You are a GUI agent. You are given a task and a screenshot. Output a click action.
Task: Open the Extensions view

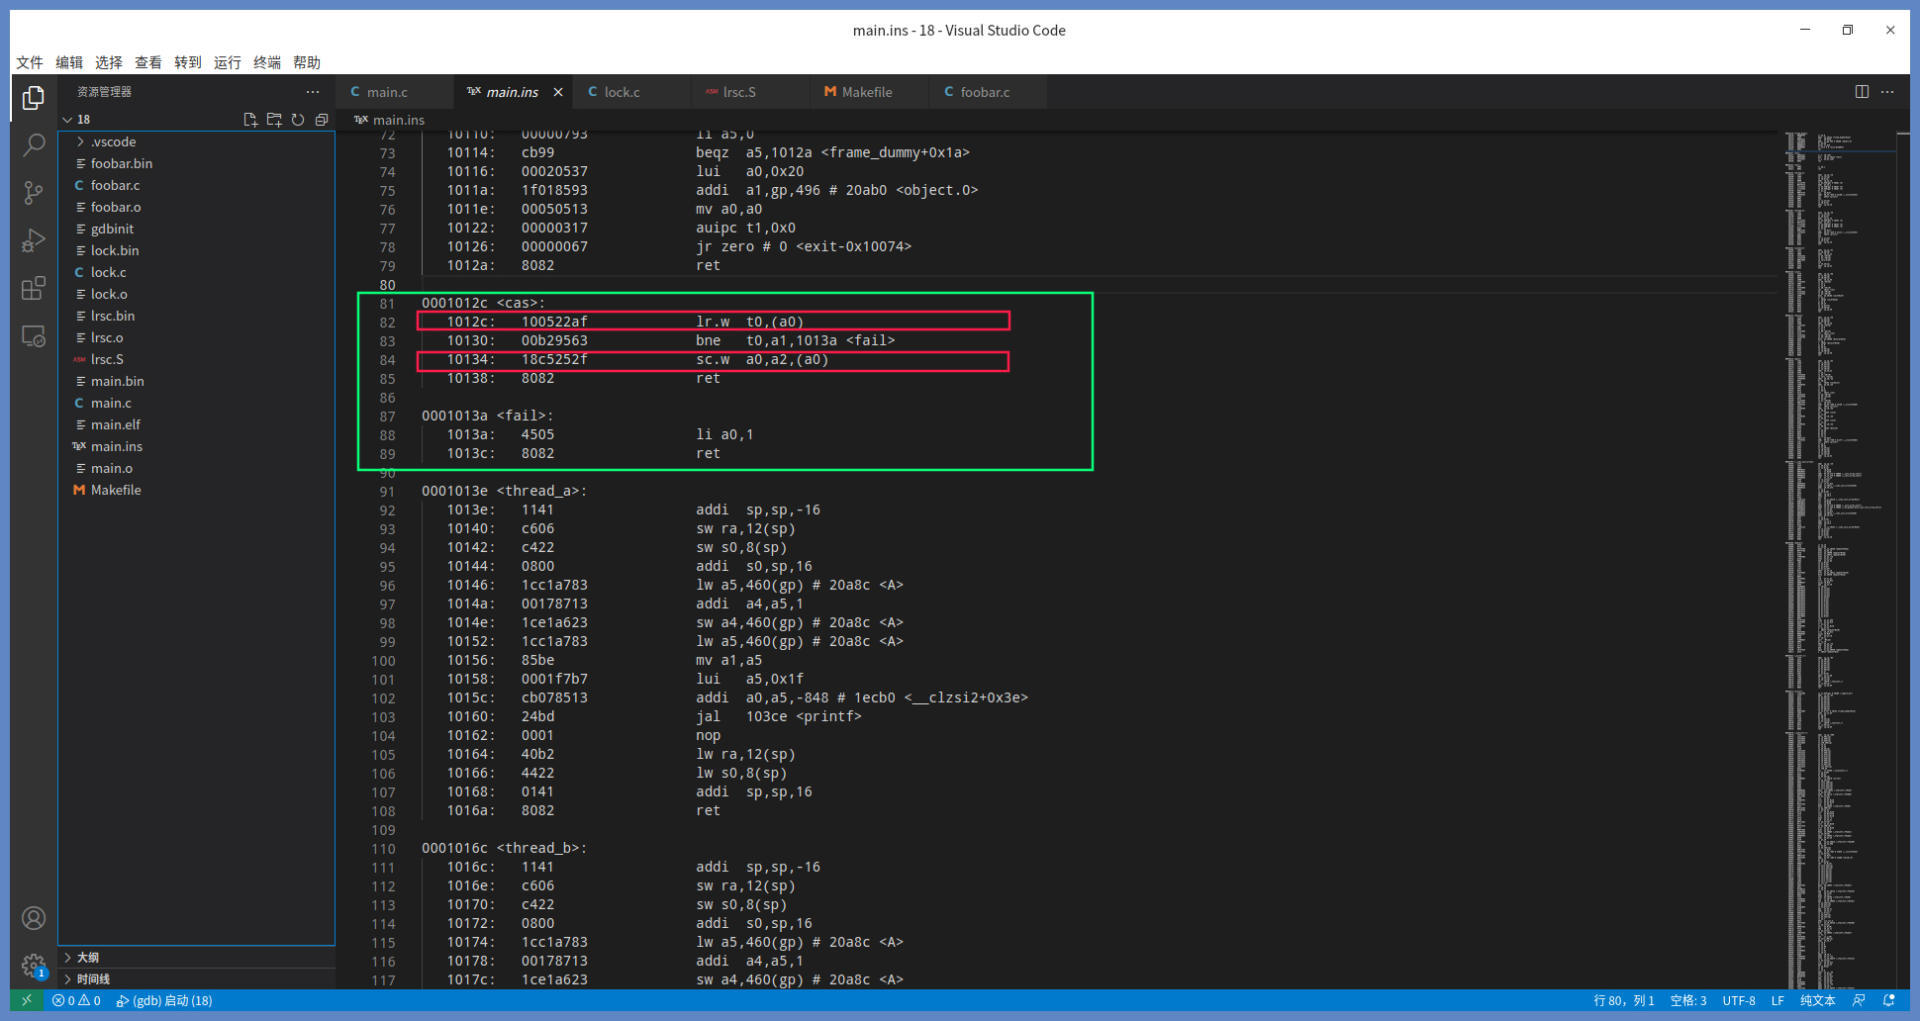click(34, 289)
